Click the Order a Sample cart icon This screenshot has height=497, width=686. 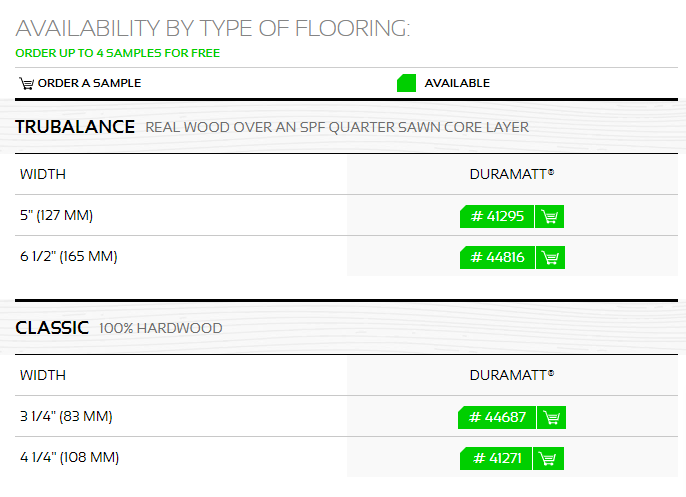26,83
